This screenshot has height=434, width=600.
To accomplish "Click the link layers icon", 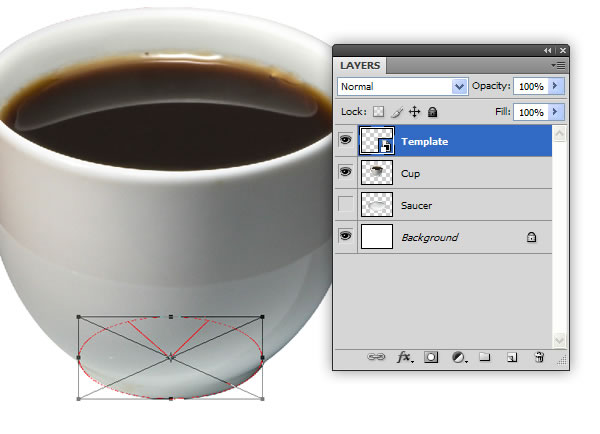I will click(376, 357).
